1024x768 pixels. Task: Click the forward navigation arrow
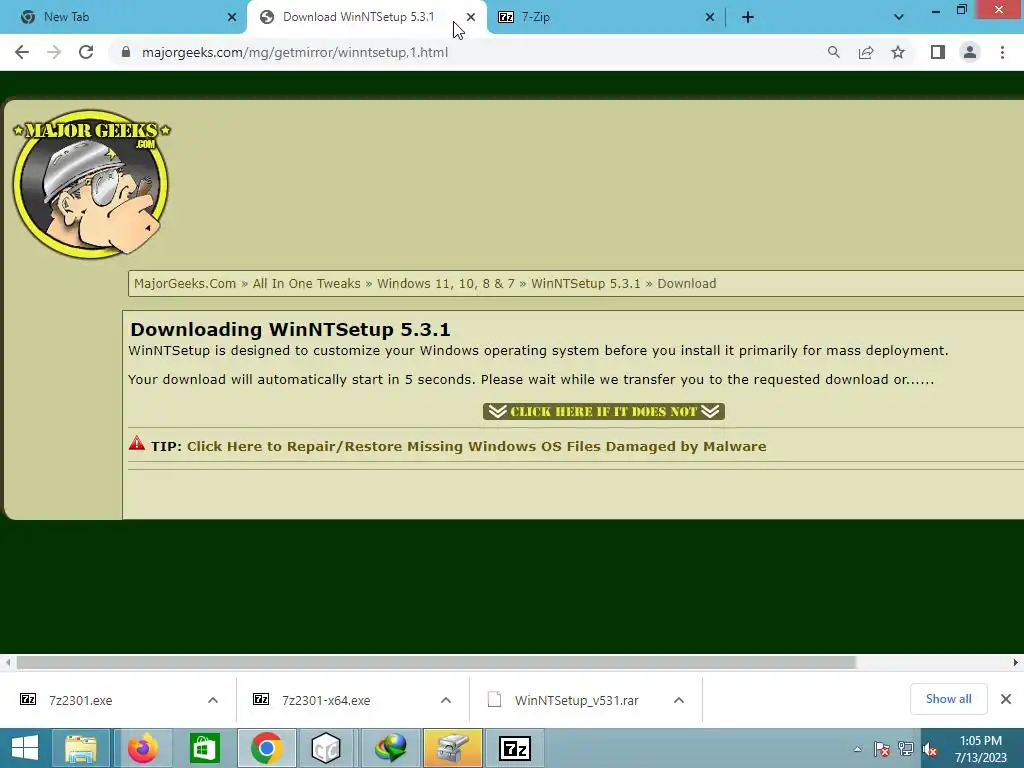[x=54, y=52]
